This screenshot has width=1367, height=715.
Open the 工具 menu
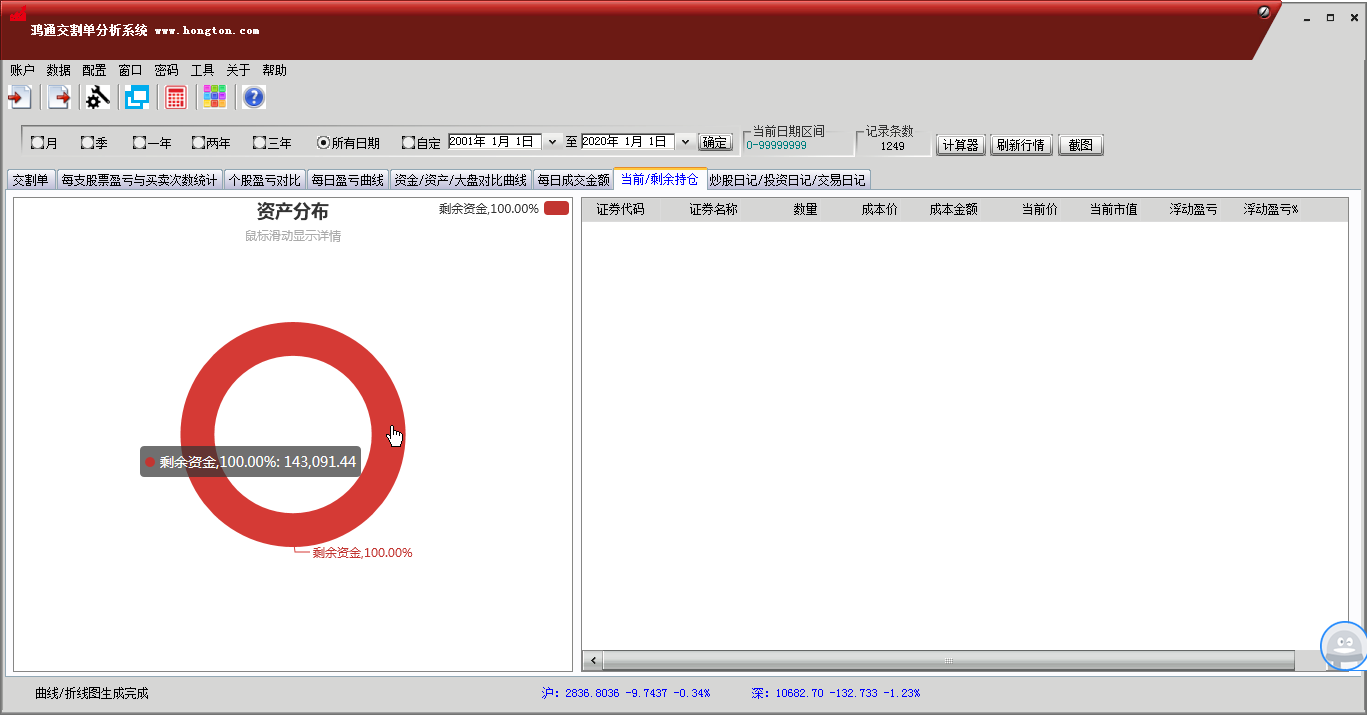(x=202, y=70)
